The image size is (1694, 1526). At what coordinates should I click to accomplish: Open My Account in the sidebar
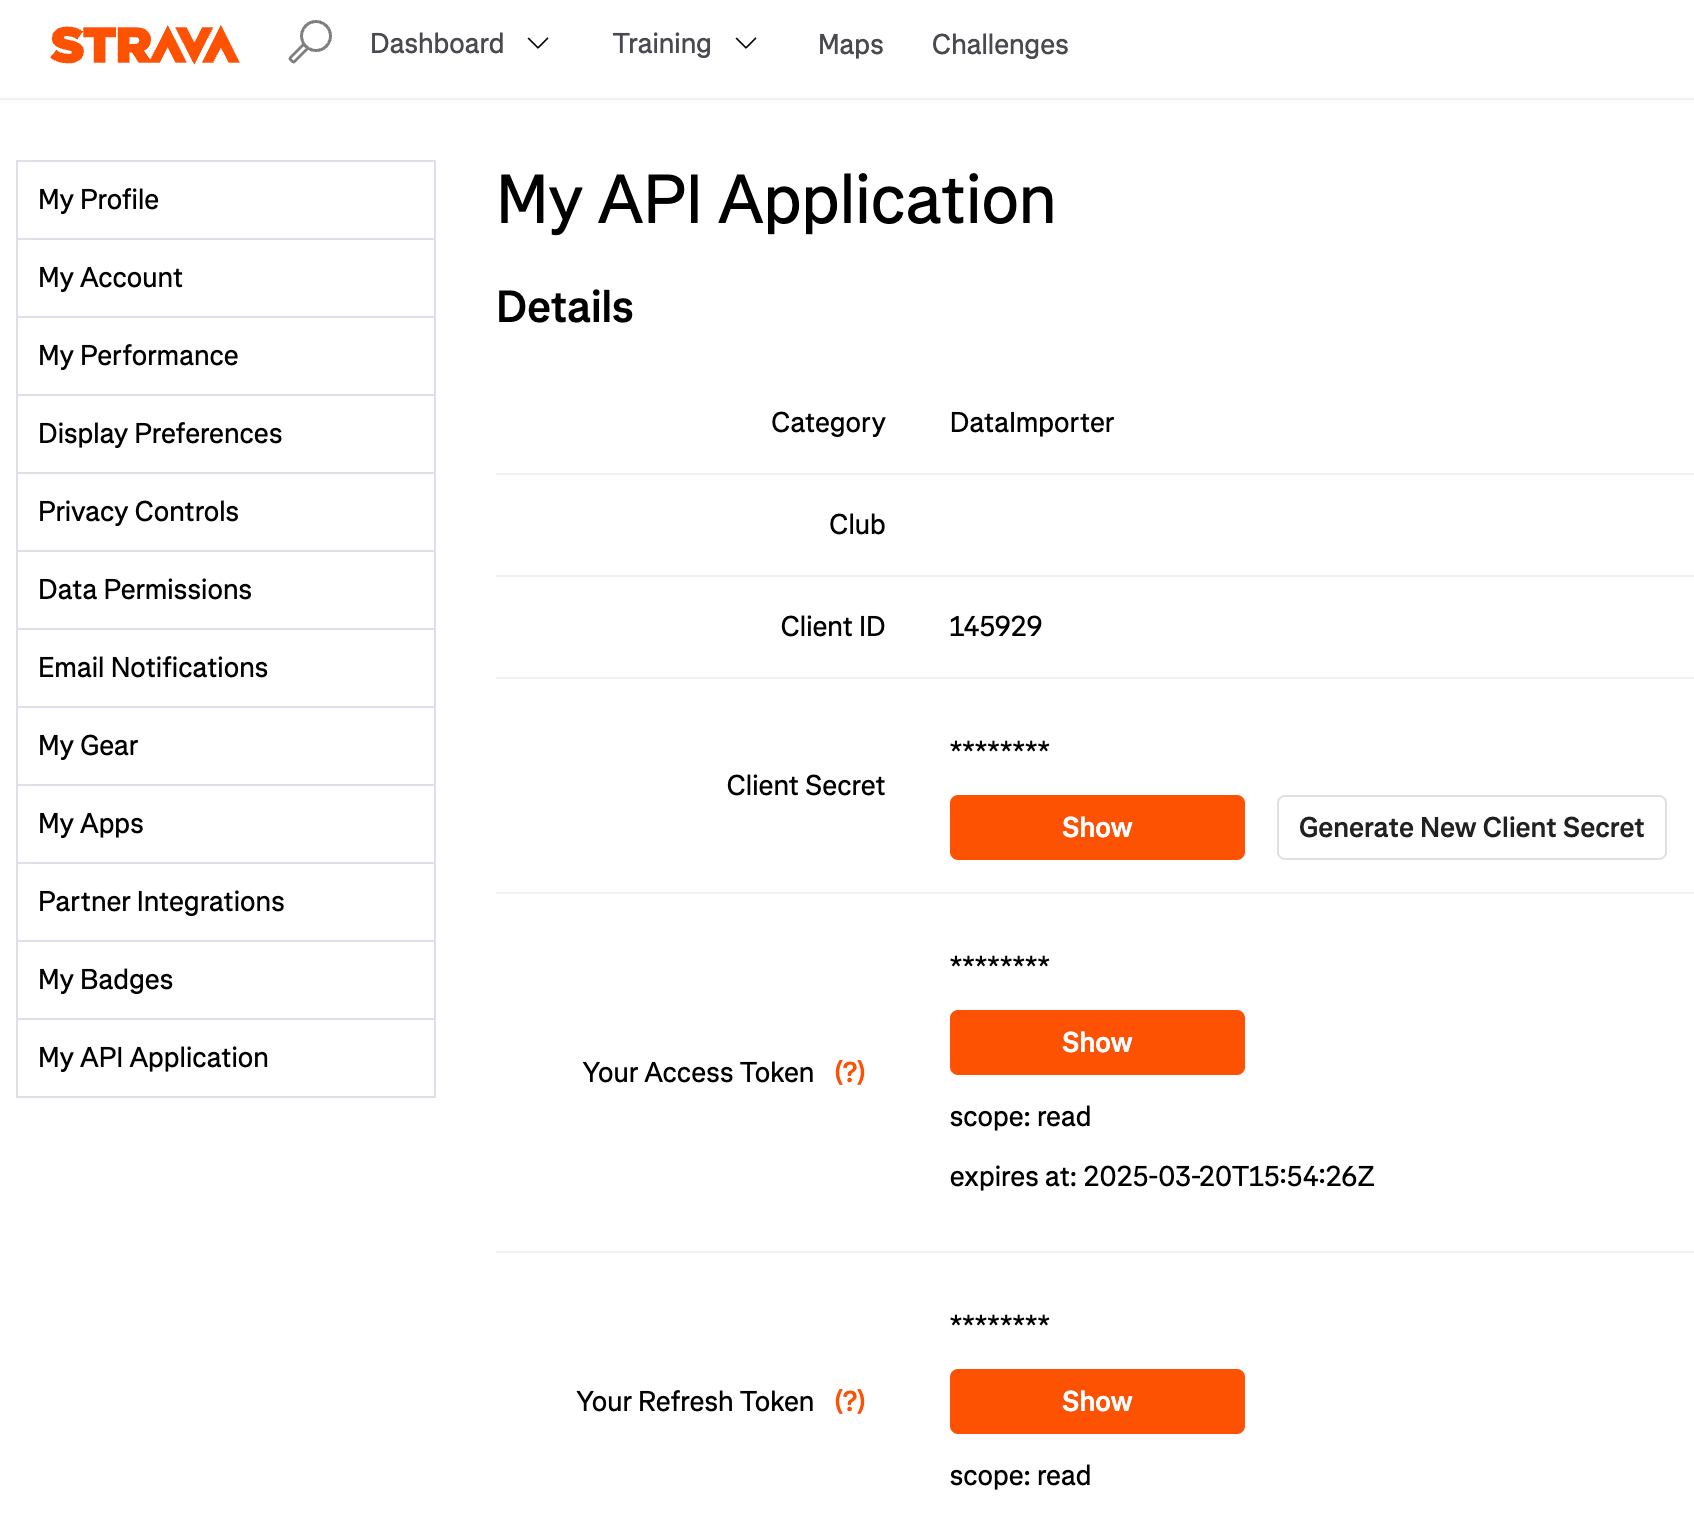click(x=226, y=278)
